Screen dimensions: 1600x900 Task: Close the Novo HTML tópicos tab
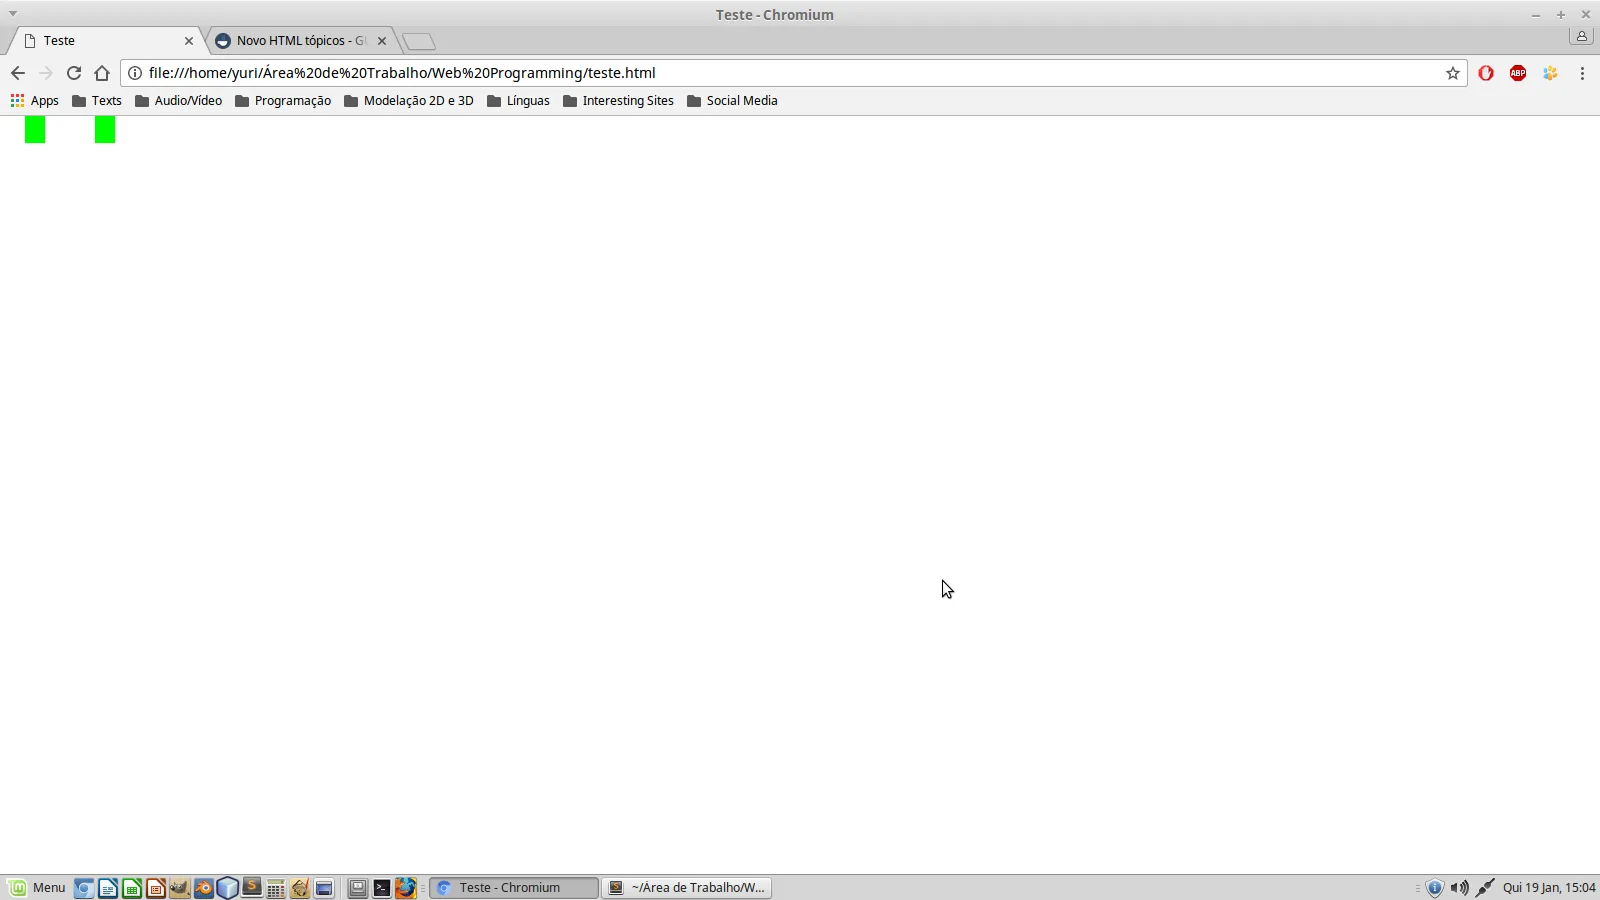tap(382, 41)
